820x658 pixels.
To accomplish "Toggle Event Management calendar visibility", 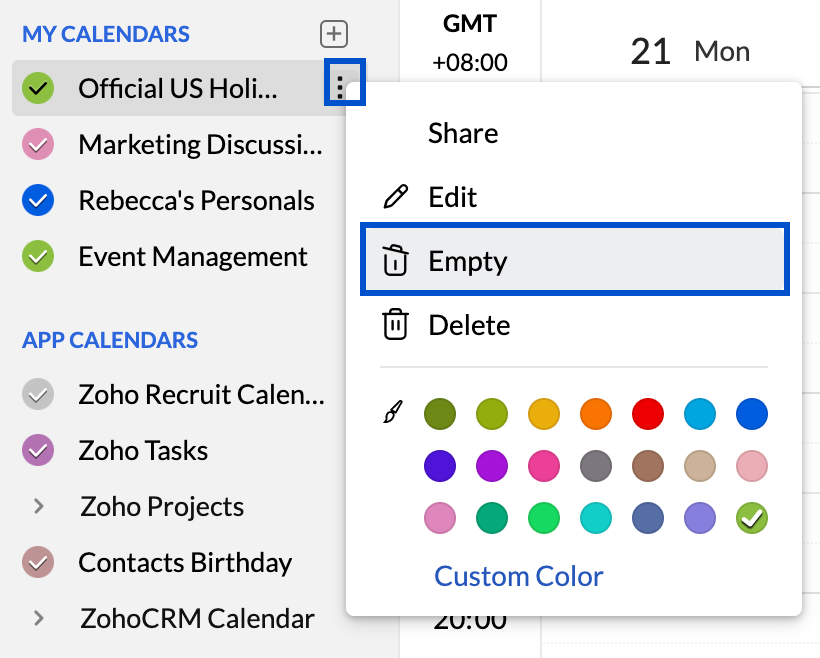I will tap(38, 257).
